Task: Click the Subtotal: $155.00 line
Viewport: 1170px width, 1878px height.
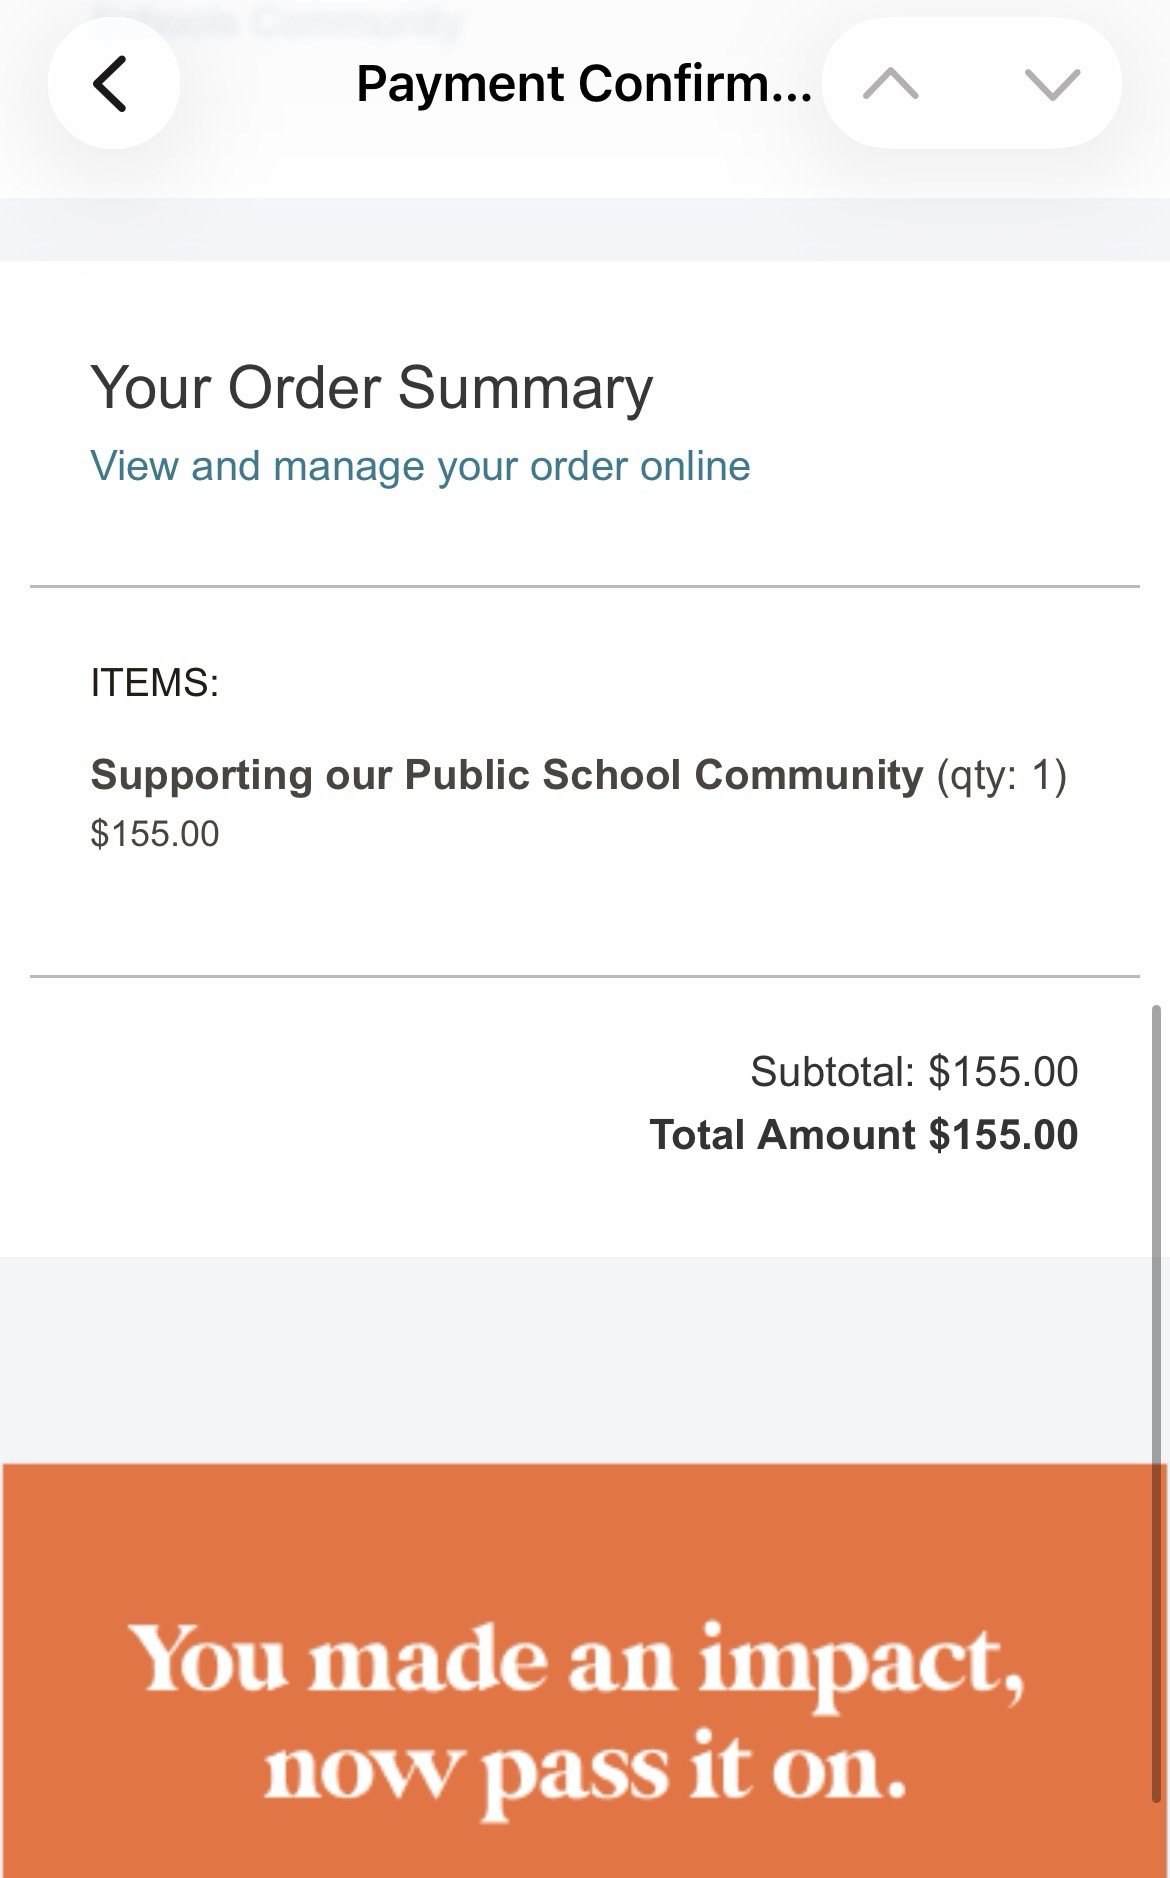Action: [914, 1072]
